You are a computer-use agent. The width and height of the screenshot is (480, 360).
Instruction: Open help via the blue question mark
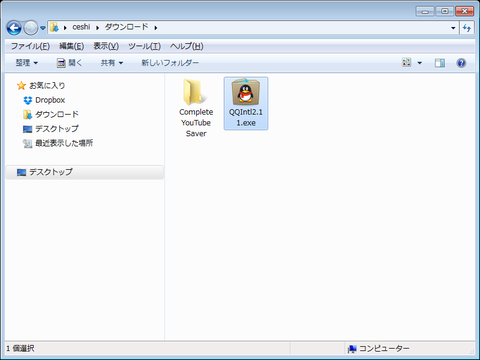point(461,63)
